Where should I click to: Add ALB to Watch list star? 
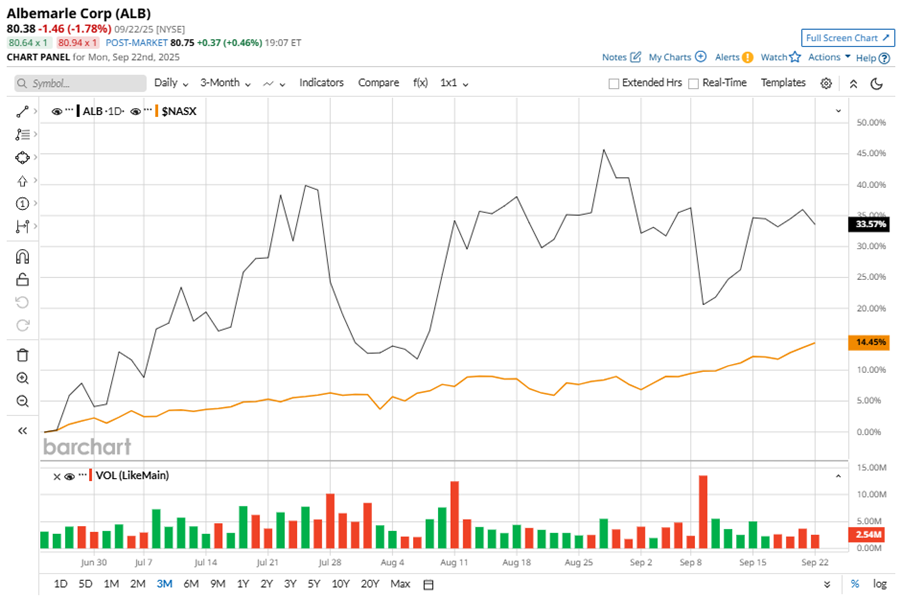(795, 57)
